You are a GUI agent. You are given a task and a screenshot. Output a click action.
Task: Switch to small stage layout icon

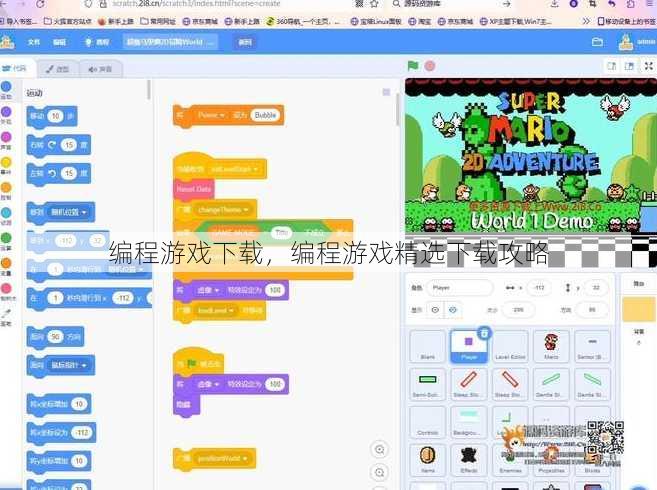click(612, 66)
